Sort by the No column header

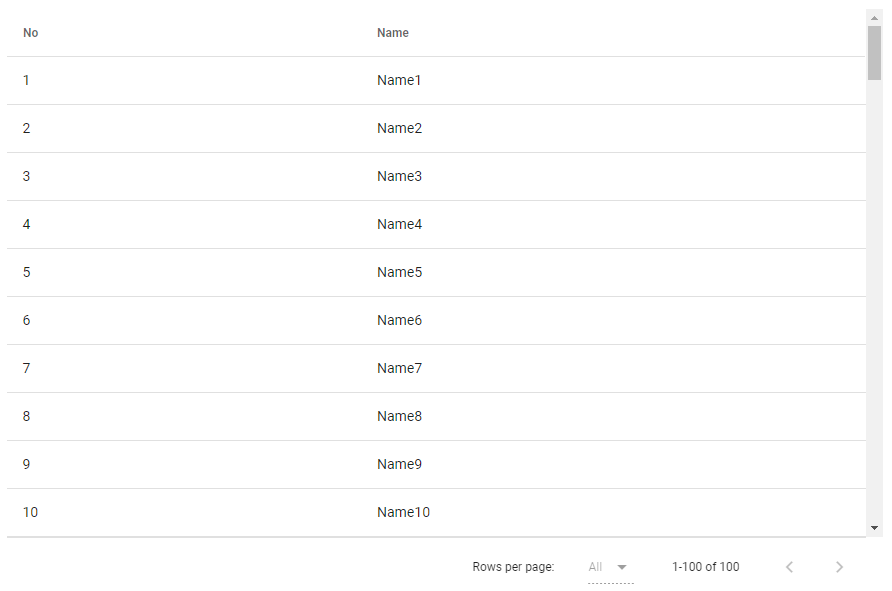click(x=31, y=33)
